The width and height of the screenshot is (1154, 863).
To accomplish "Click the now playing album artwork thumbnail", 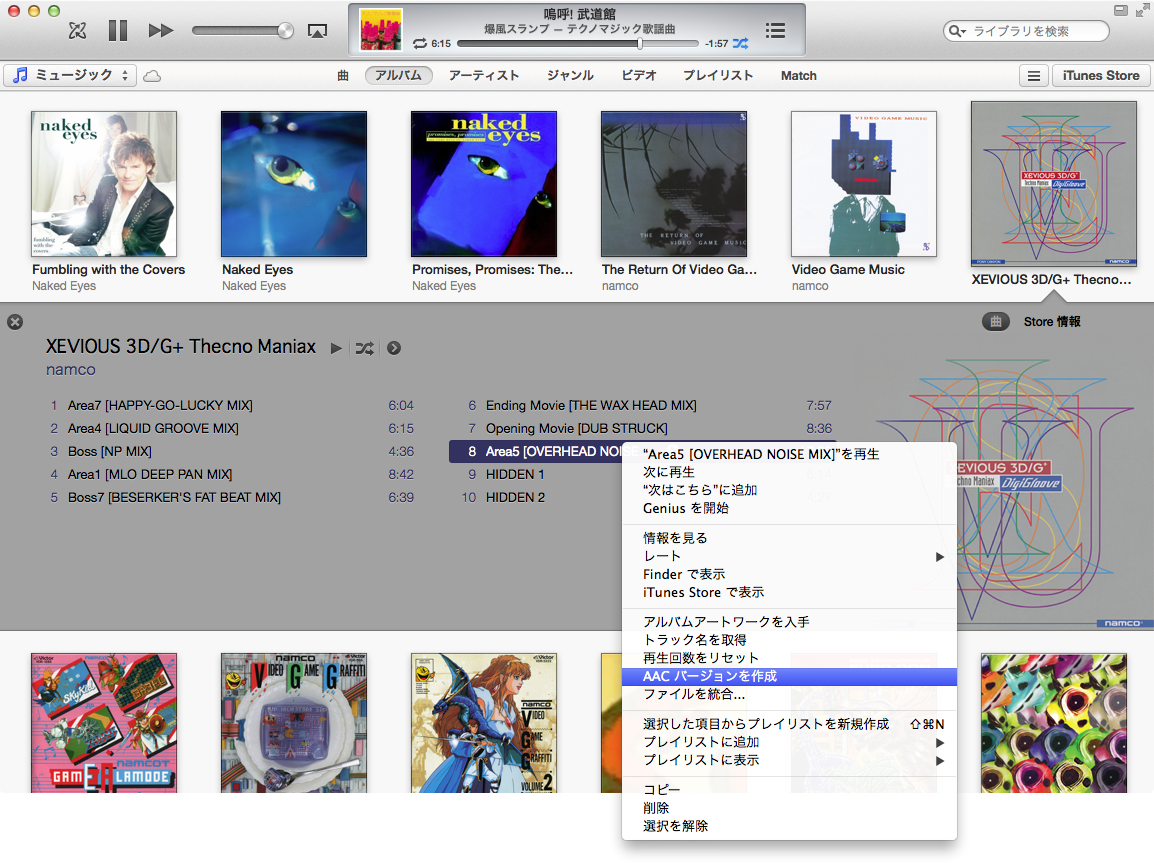I will (x=380, y=30).
